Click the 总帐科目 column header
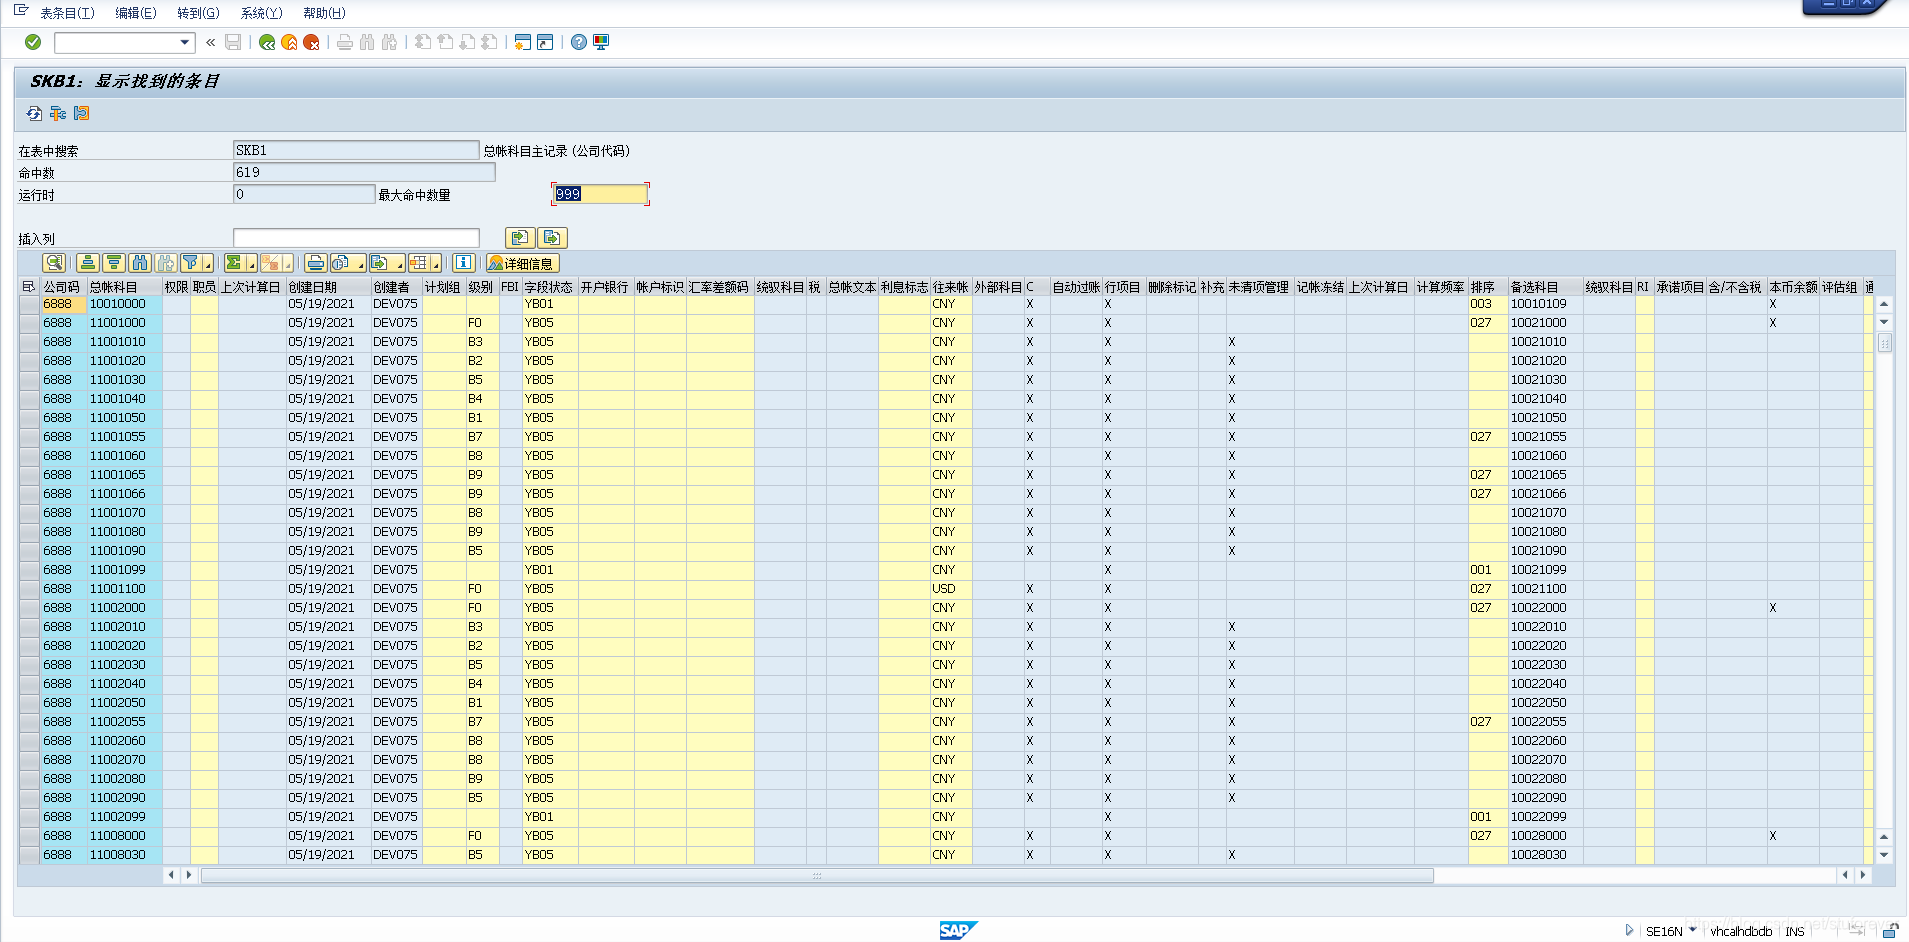 tap(124, 287)
